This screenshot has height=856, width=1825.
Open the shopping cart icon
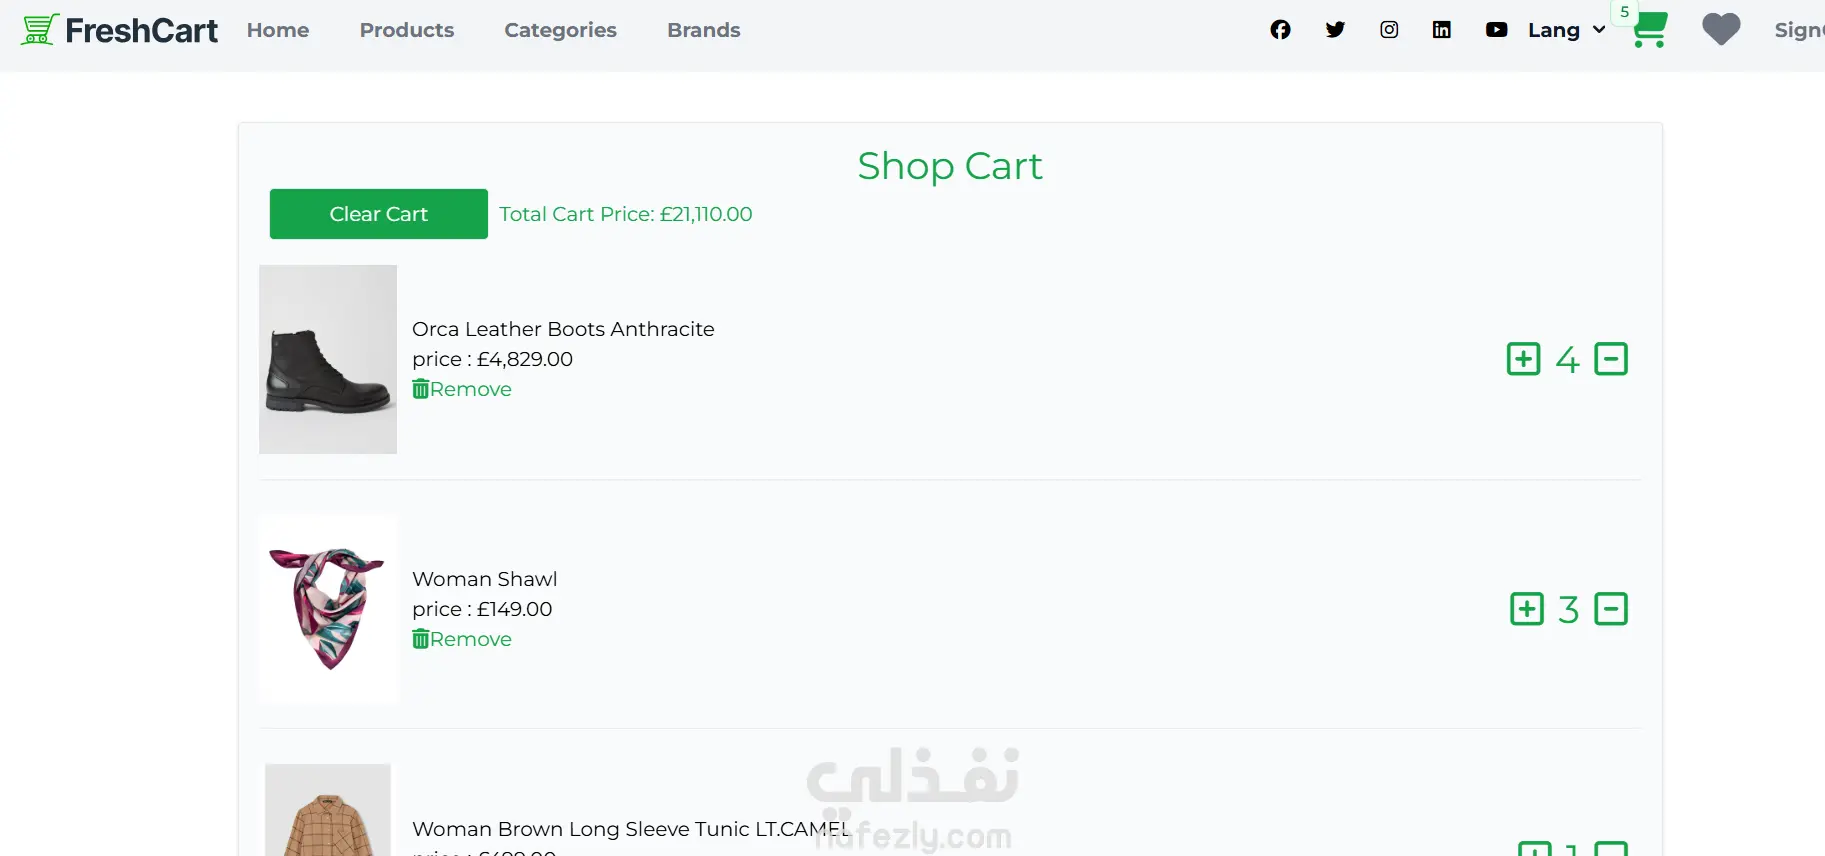point(1649,30)
